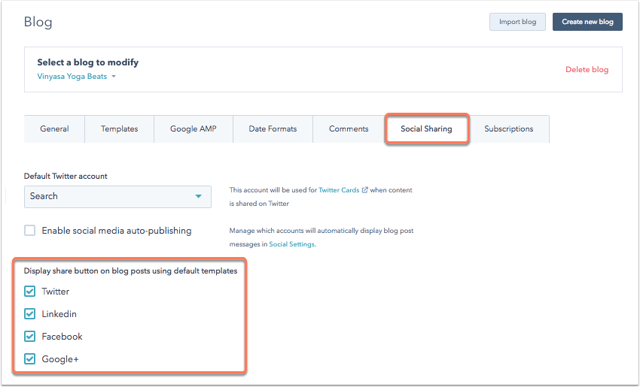This screenshot has width=640, height=387.
Task: Open the Default Twitter account Search dropdown
Action: [x=118, y=196]
